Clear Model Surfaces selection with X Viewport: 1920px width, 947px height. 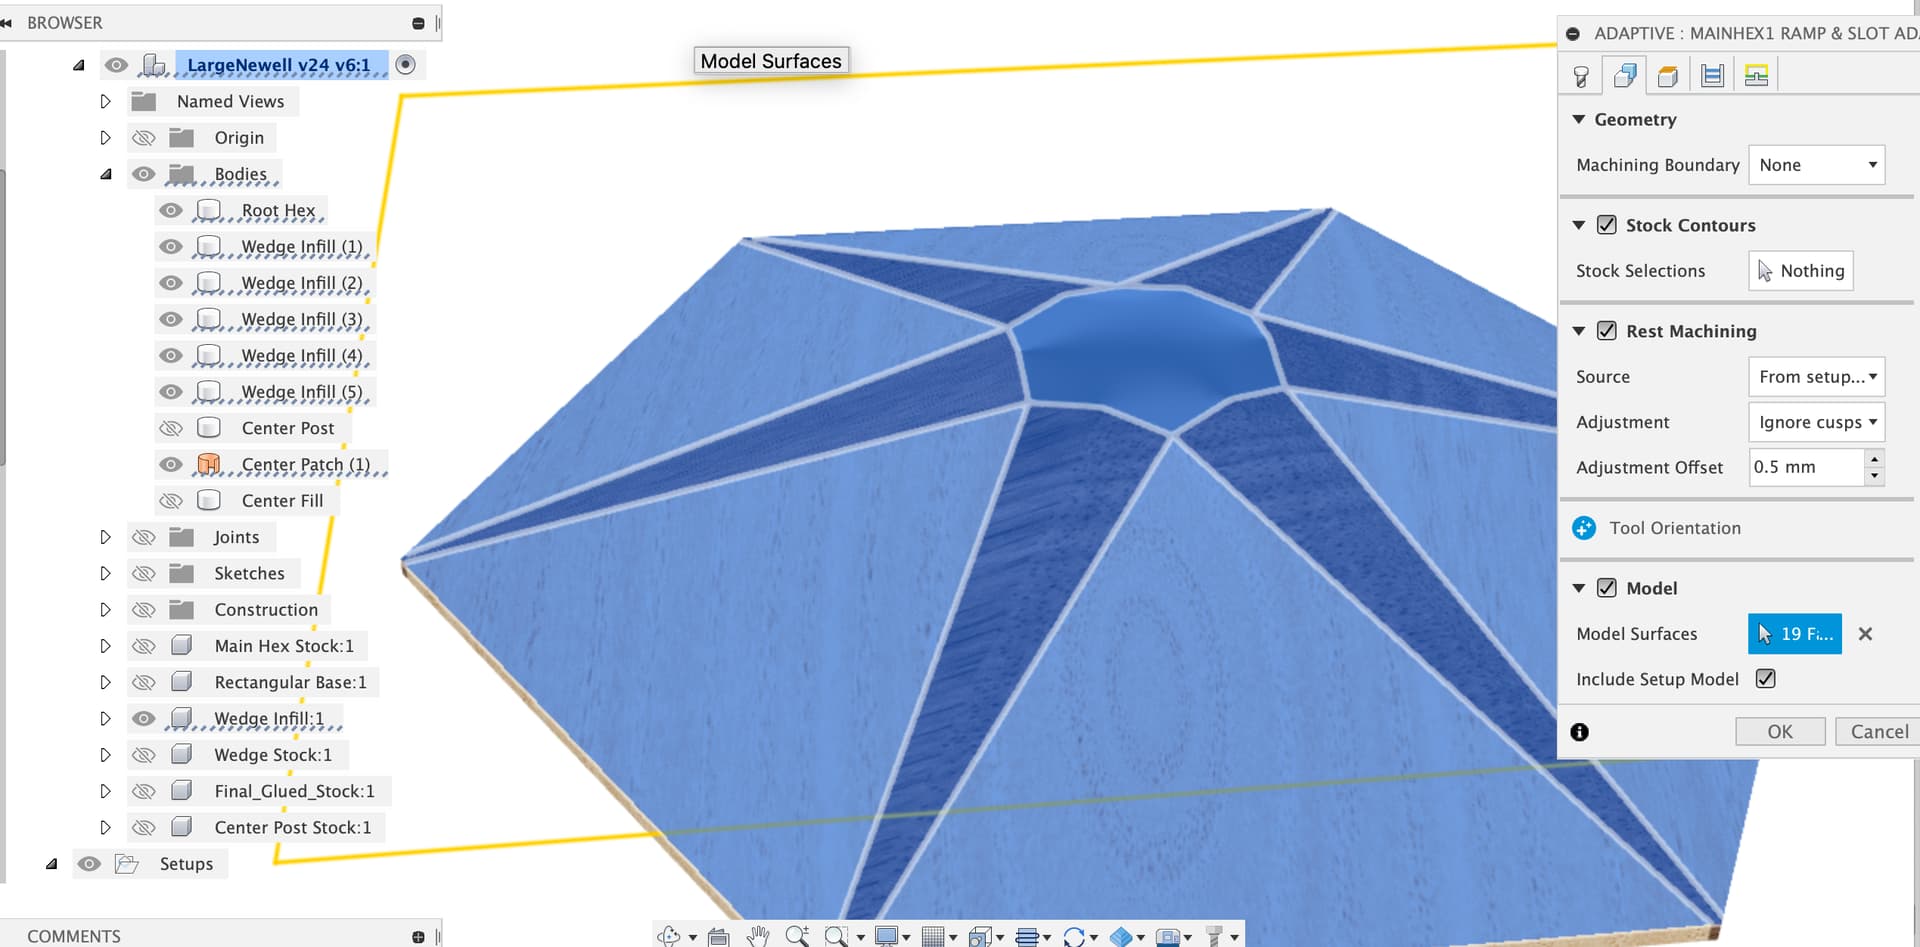1865,634
